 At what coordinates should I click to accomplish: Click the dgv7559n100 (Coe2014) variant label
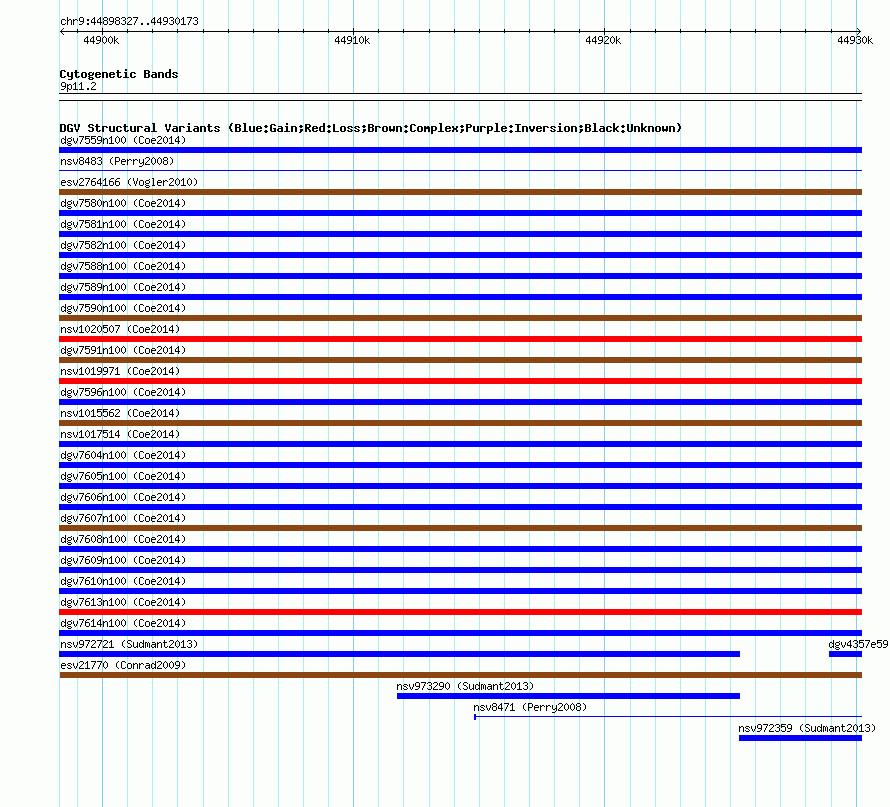123,140
